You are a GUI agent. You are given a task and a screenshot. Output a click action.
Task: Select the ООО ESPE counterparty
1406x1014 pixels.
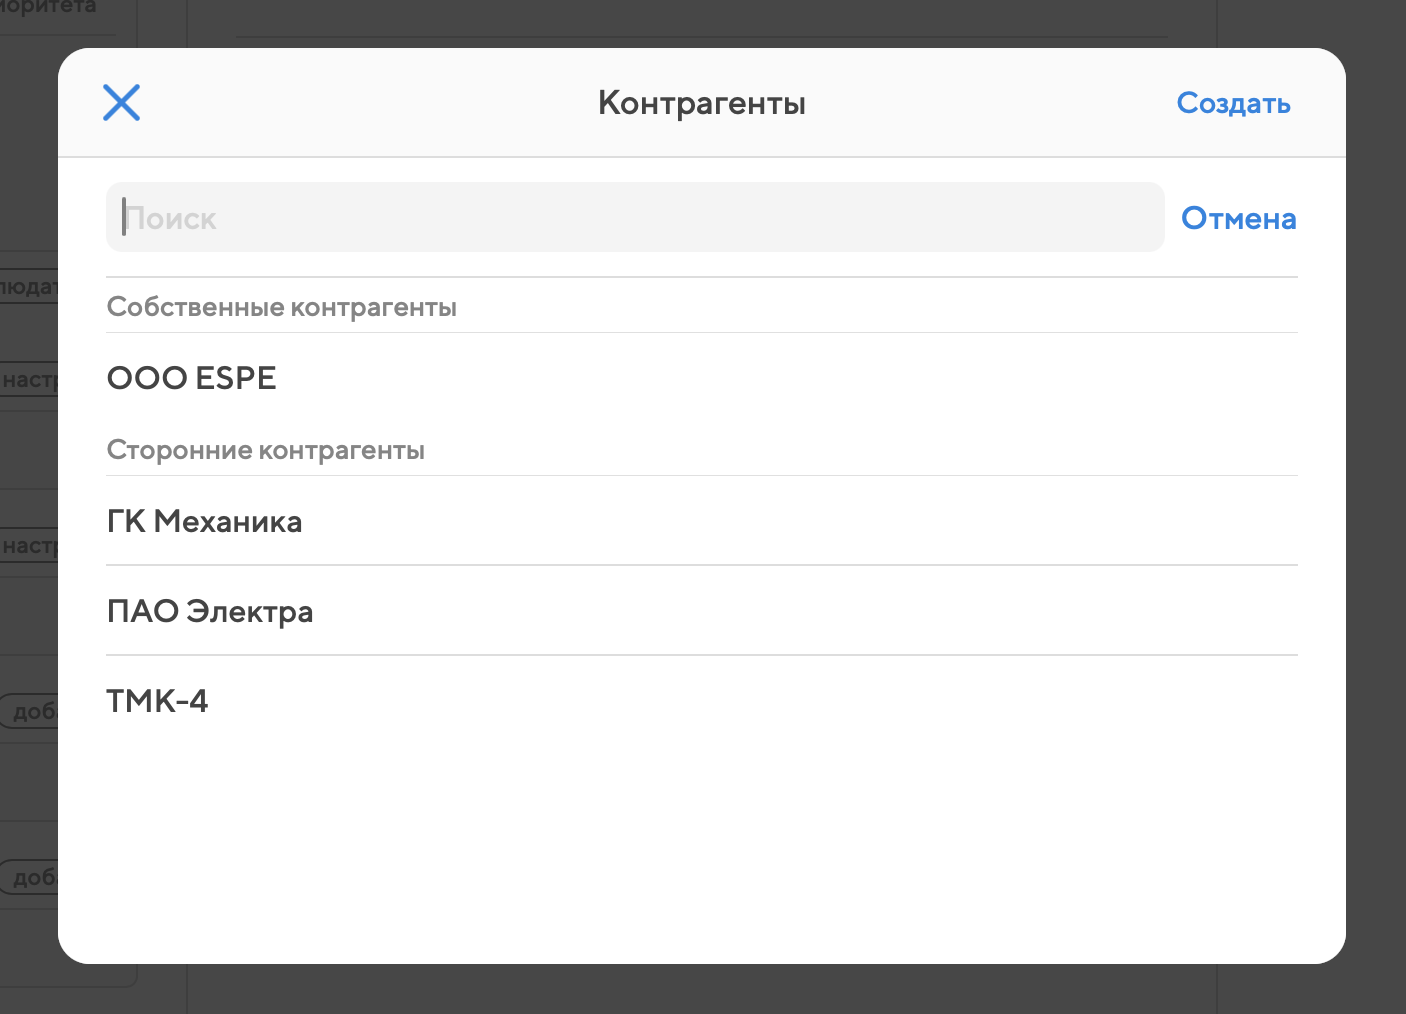coord(192,378)
